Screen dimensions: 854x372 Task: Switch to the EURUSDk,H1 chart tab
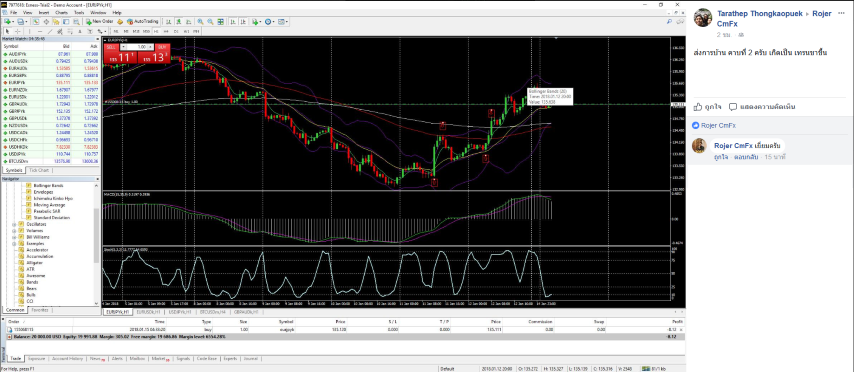149,312
